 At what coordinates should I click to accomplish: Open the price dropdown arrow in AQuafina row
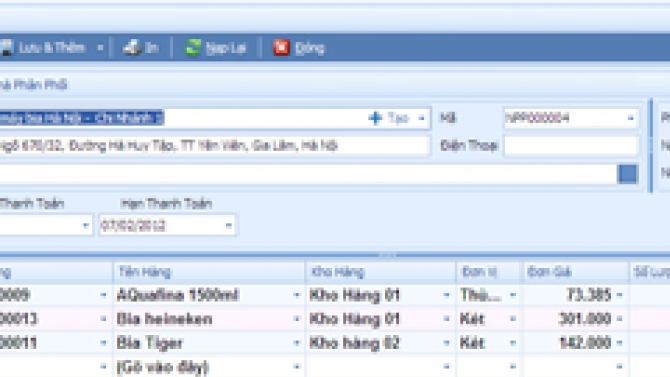point(619,295)
